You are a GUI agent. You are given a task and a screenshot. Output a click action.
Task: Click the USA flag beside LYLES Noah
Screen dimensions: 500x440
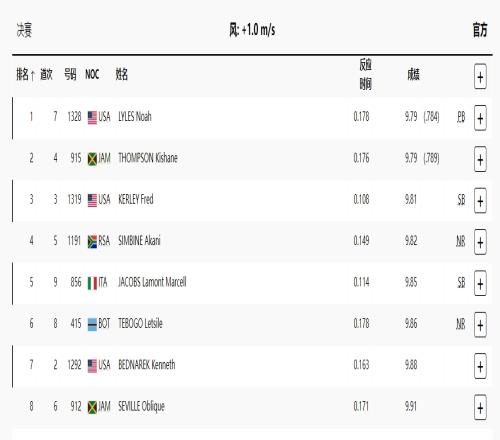pos(92,117)
